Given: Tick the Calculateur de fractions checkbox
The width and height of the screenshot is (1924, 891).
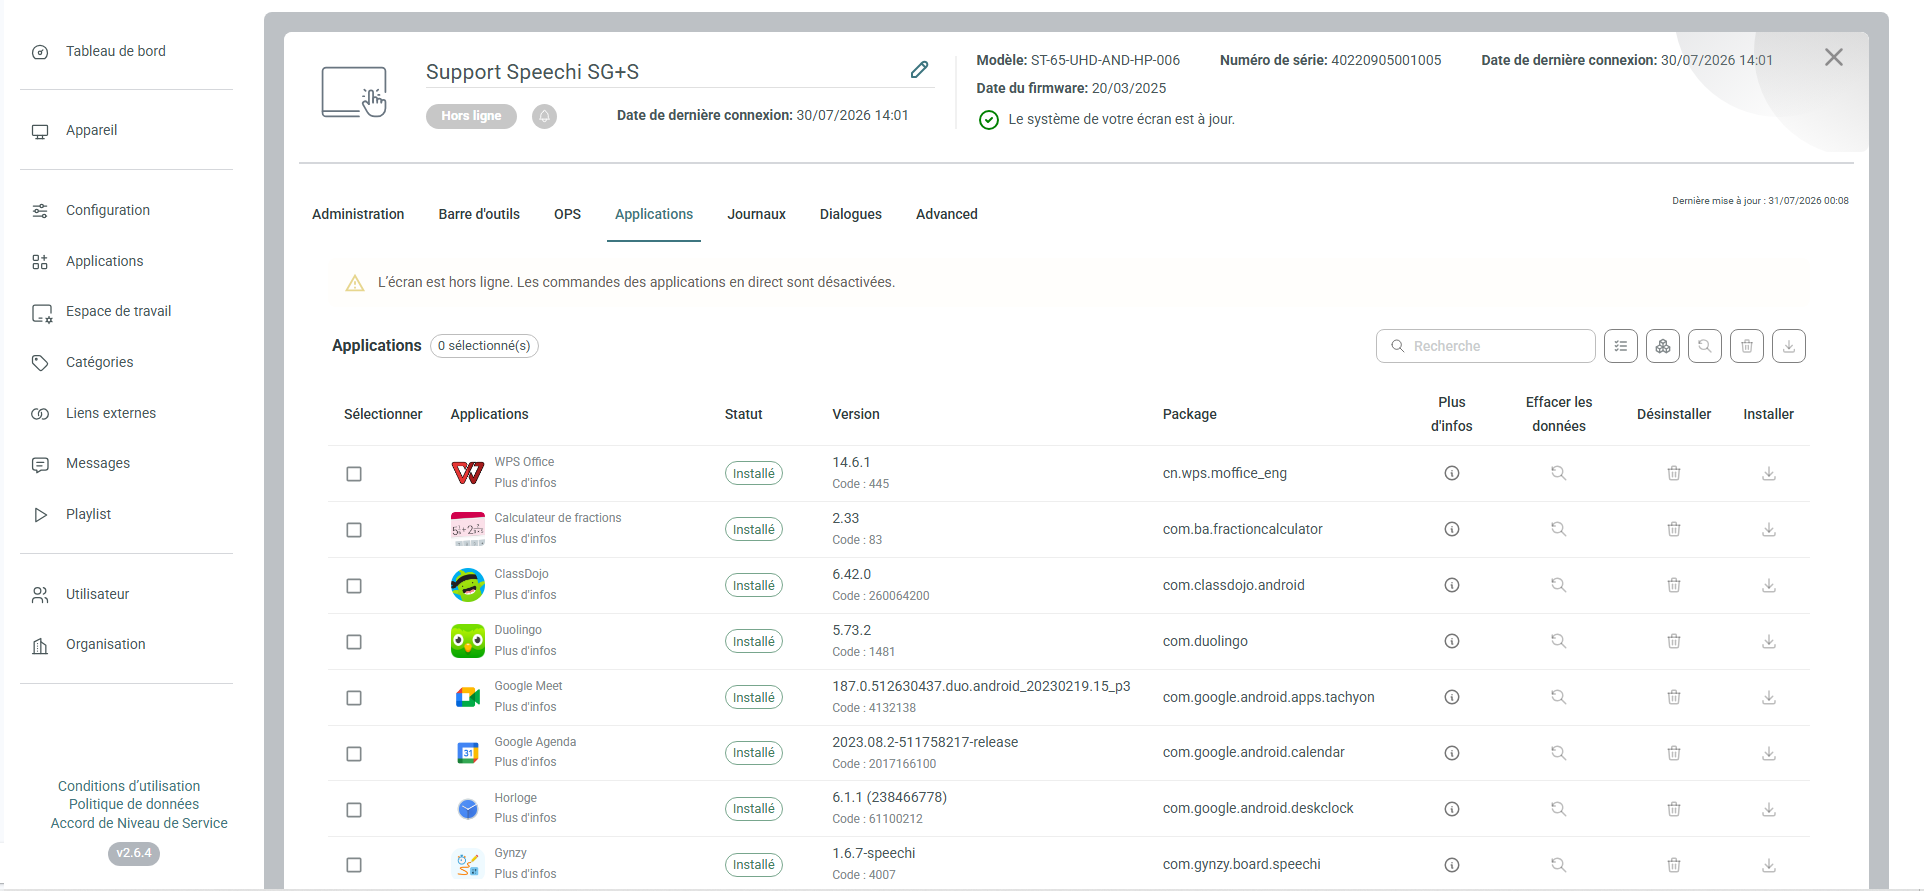Looking at the screenshot, I should coord(354,530).
